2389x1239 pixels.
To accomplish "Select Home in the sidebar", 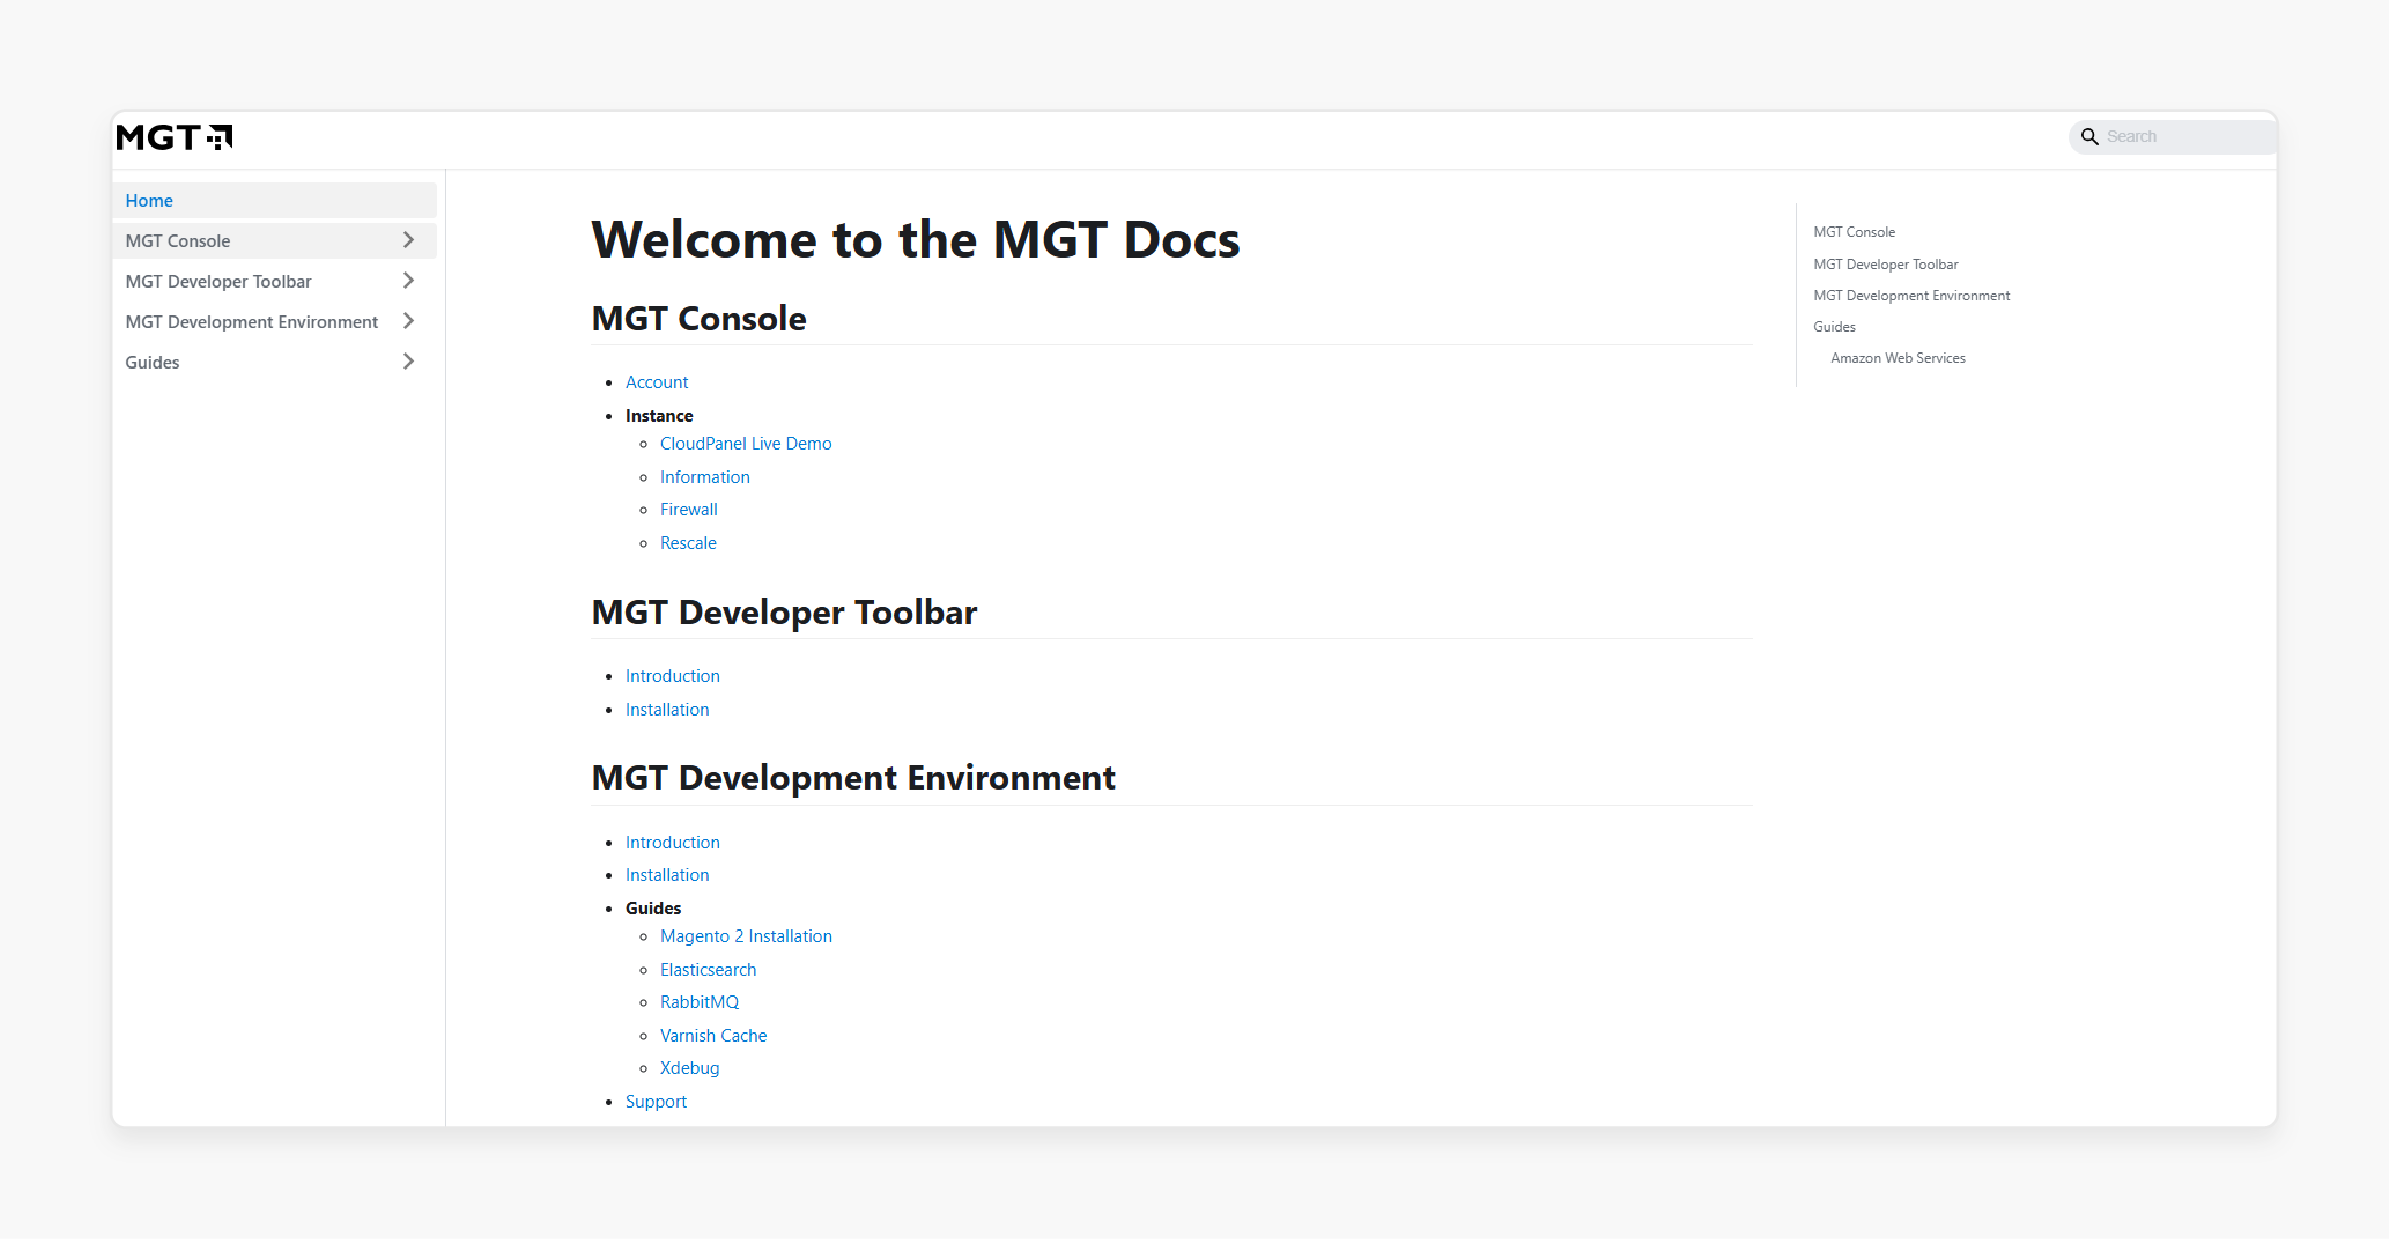I will (274, 200).
